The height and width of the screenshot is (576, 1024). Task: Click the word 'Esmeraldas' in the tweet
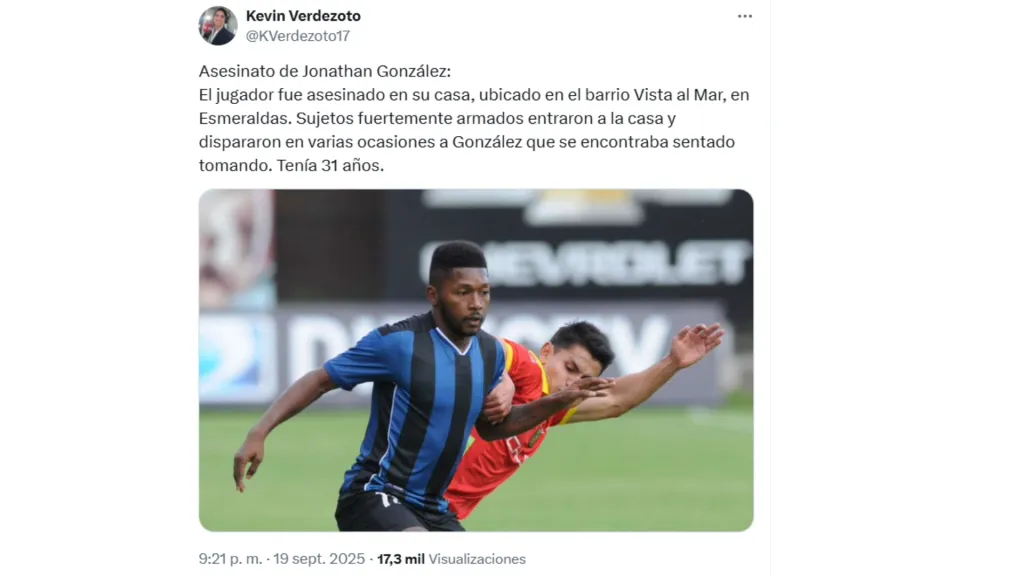[244, 118]
